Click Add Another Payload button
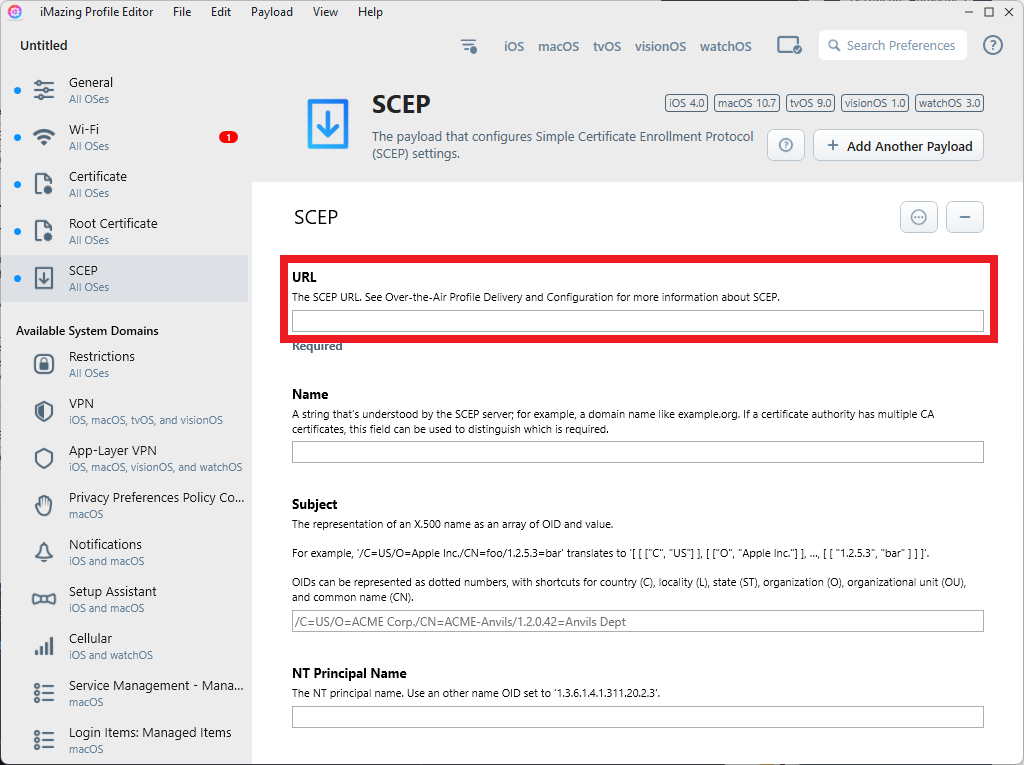This screenshot has width=1024, height=765. [898, 146]
